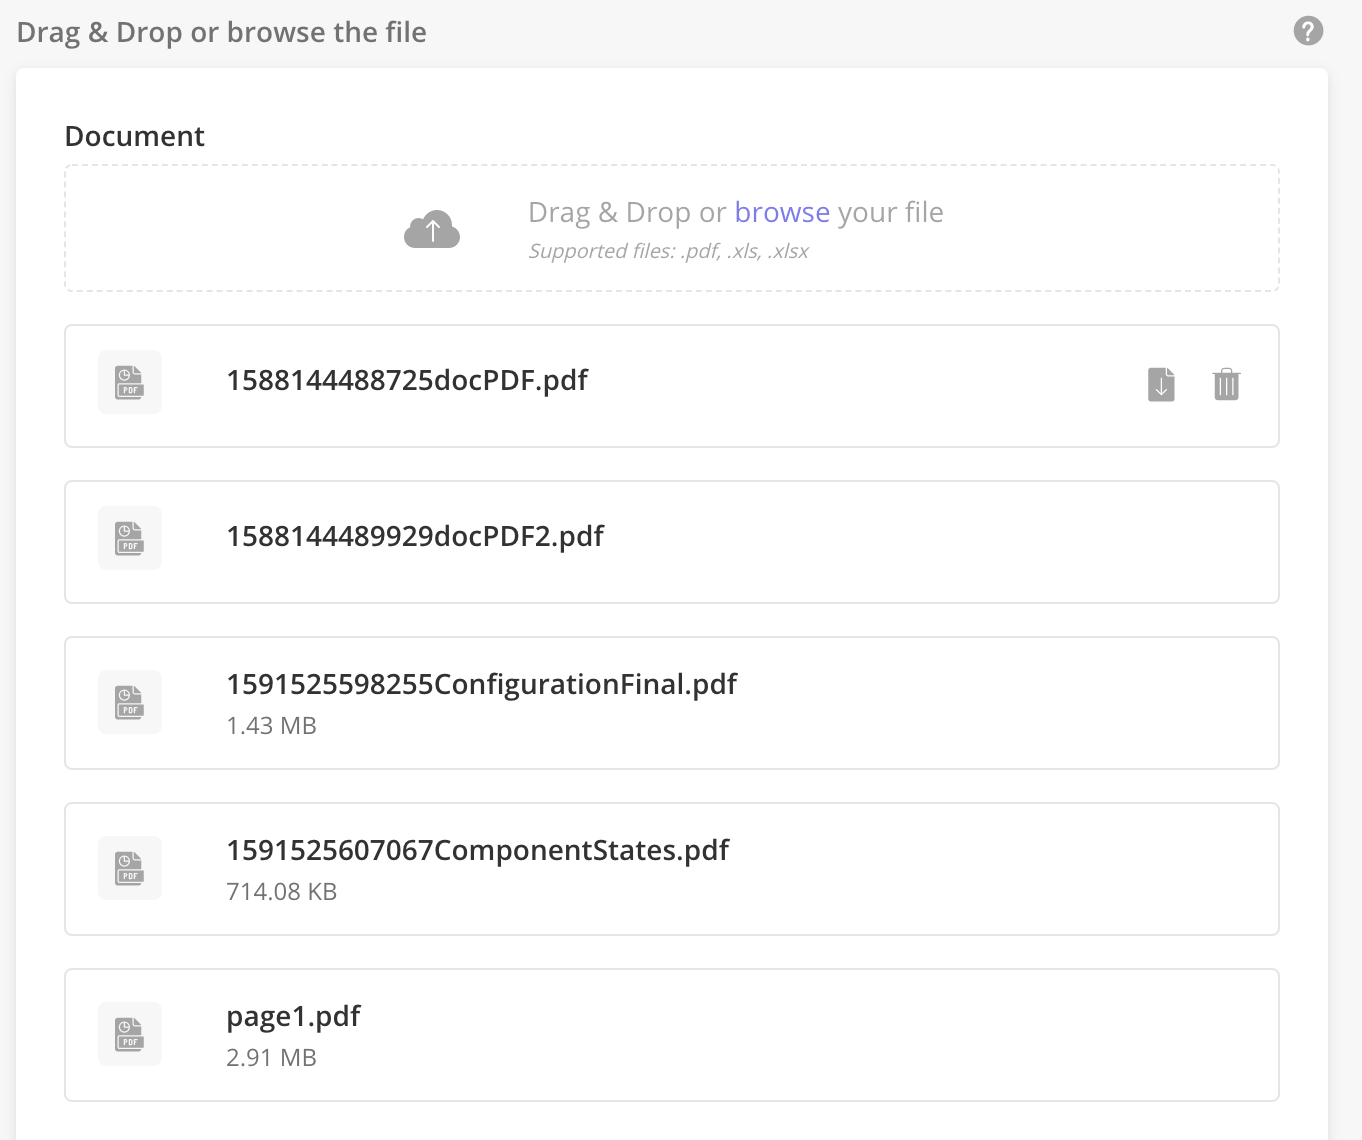Open 1591525607067ComponentStates.pdf file name
1362x1140 pixels.
478,850
